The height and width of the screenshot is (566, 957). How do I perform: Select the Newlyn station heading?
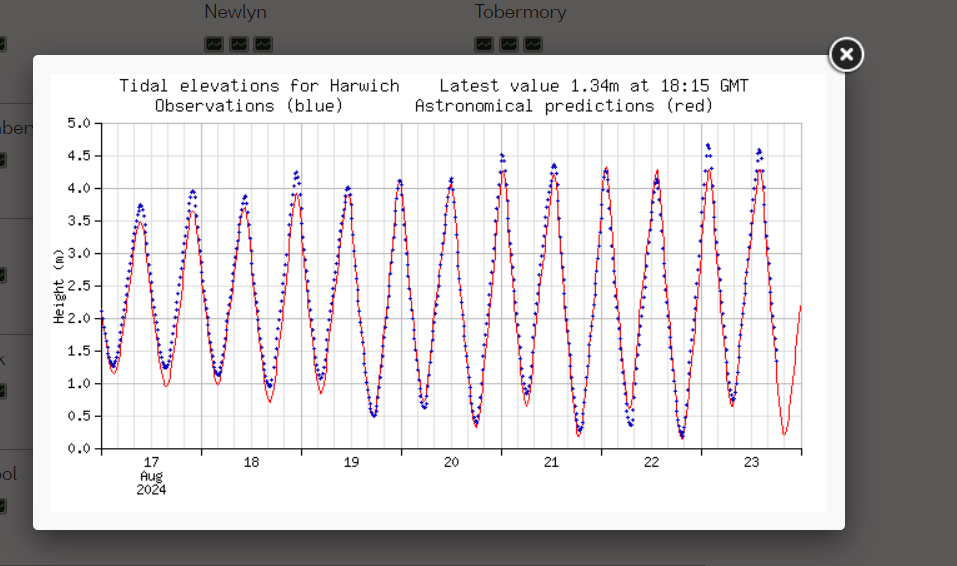coord(235,12)
